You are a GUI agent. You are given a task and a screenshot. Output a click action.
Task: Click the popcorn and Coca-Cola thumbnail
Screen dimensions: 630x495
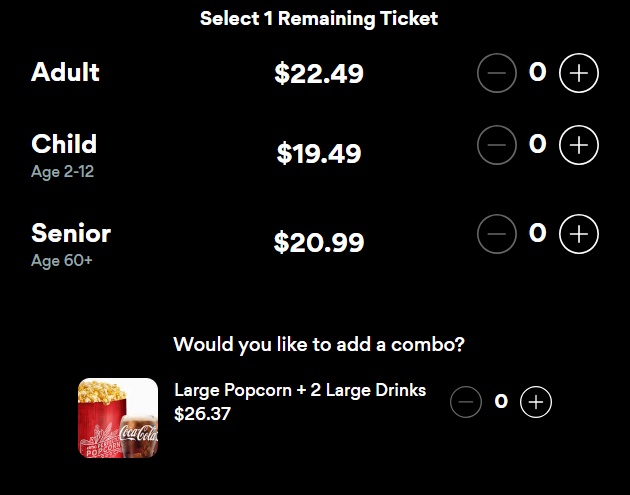point(118,417)
